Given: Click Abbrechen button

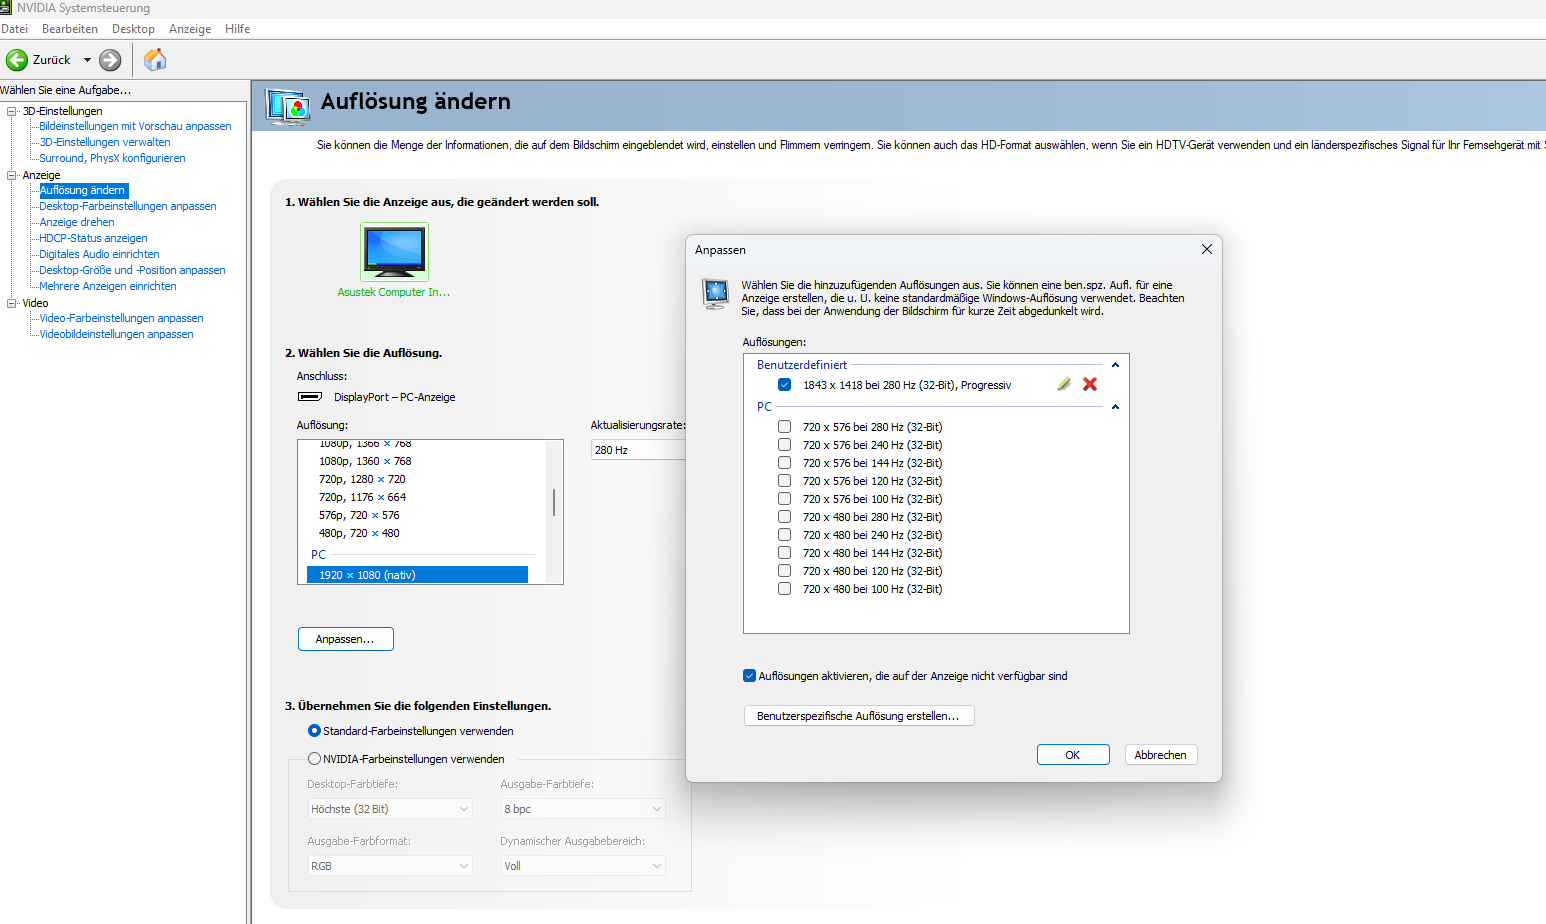Looking at the screenshot, I should (1161, 755).
